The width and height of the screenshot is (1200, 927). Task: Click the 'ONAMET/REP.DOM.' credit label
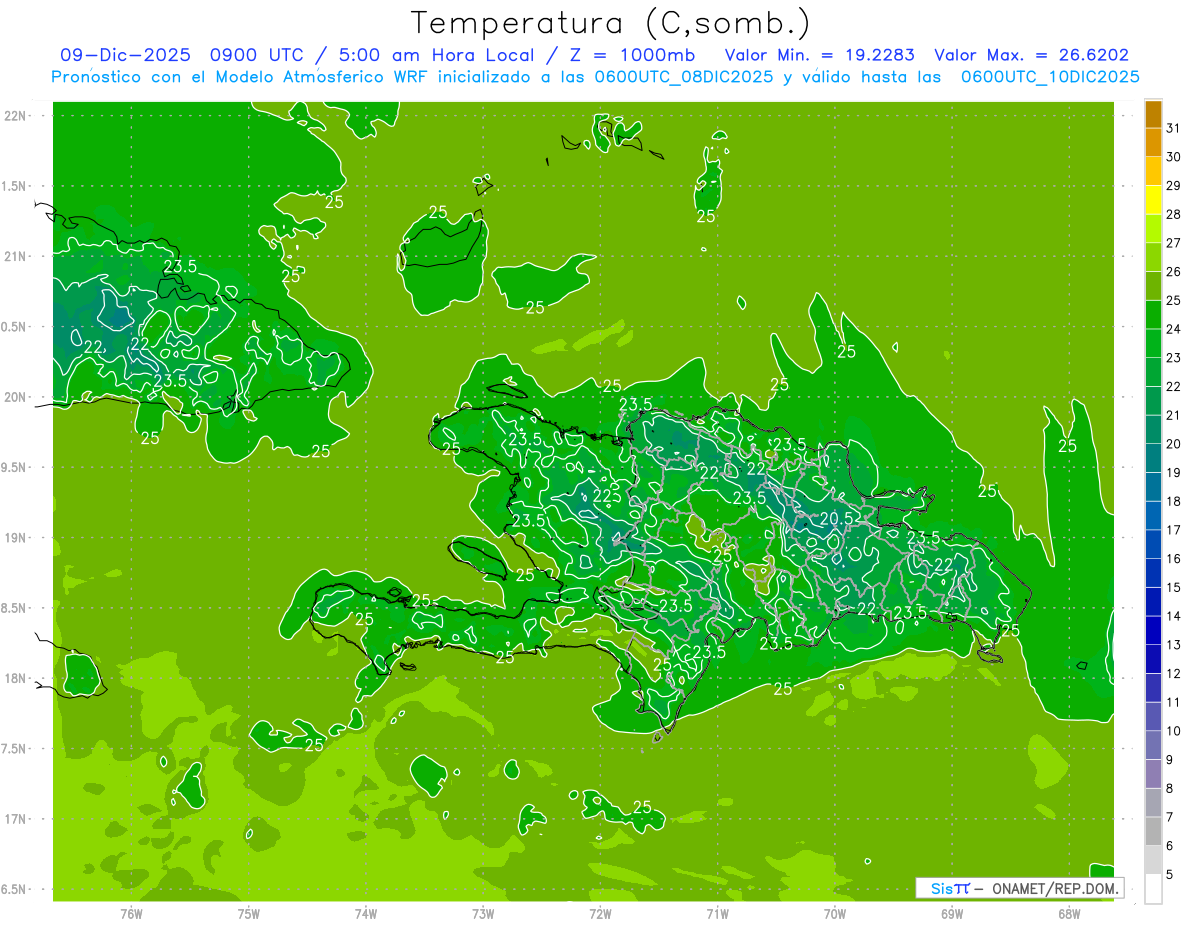tap(1054, 888)
